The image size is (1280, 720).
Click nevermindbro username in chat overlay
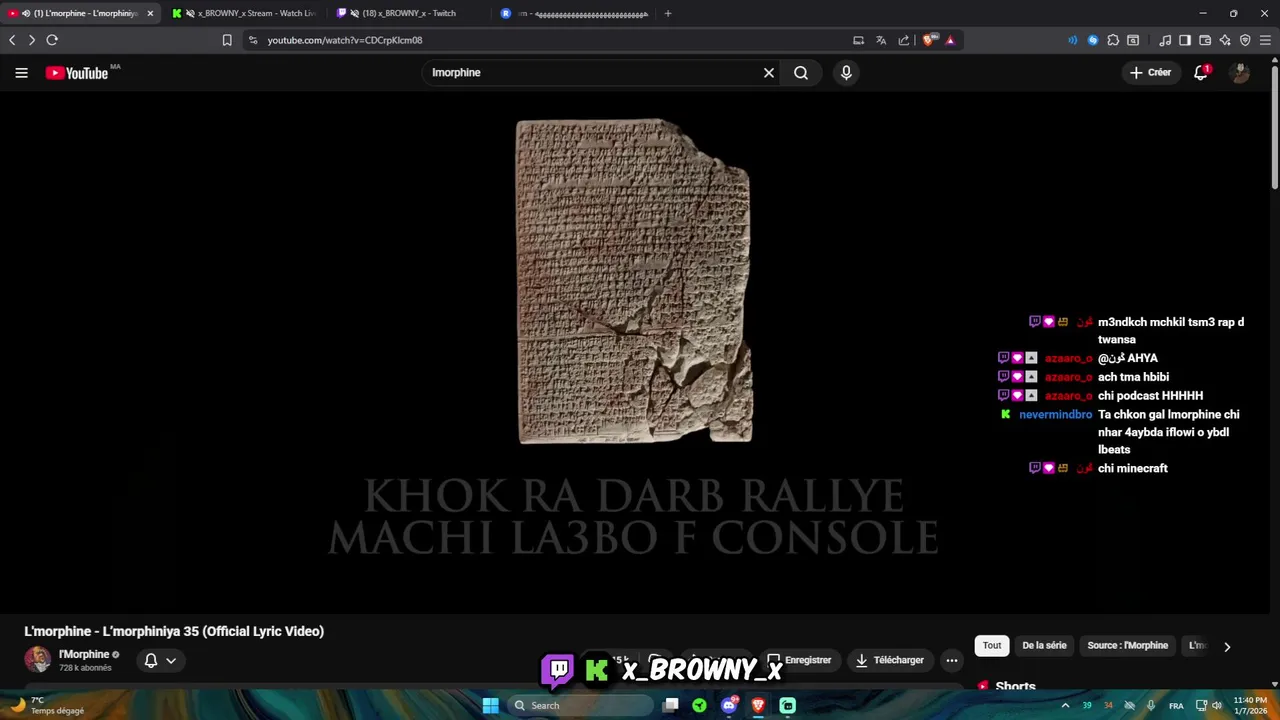click(x=1055, y=414)
